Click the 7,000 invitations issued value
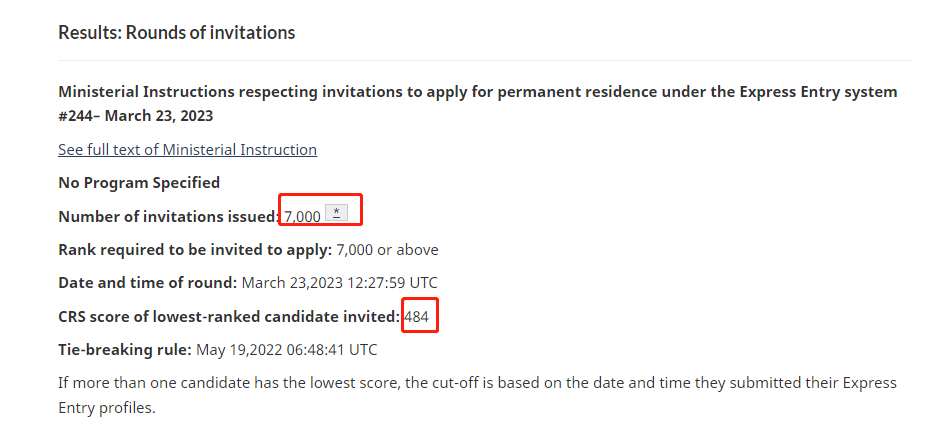The image size is (940, 430). 303,216
